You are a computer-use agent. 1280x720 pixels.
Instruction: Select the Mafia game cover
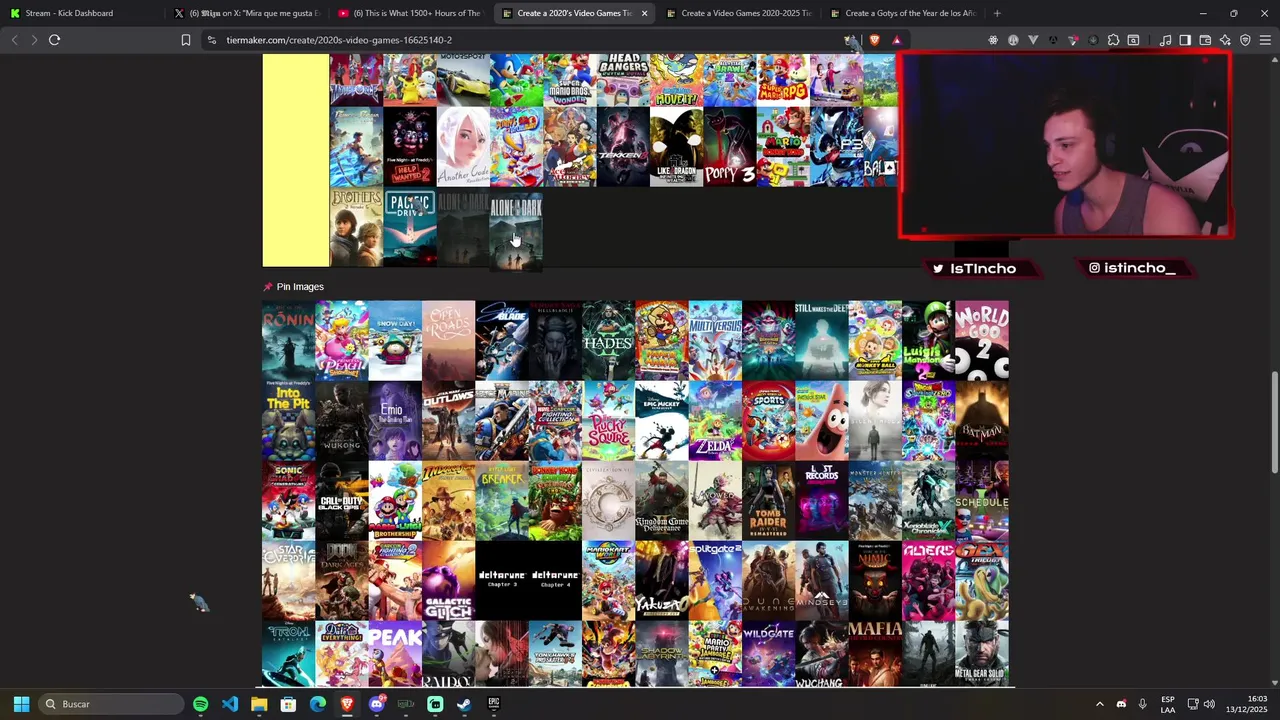tap(875, 654)
